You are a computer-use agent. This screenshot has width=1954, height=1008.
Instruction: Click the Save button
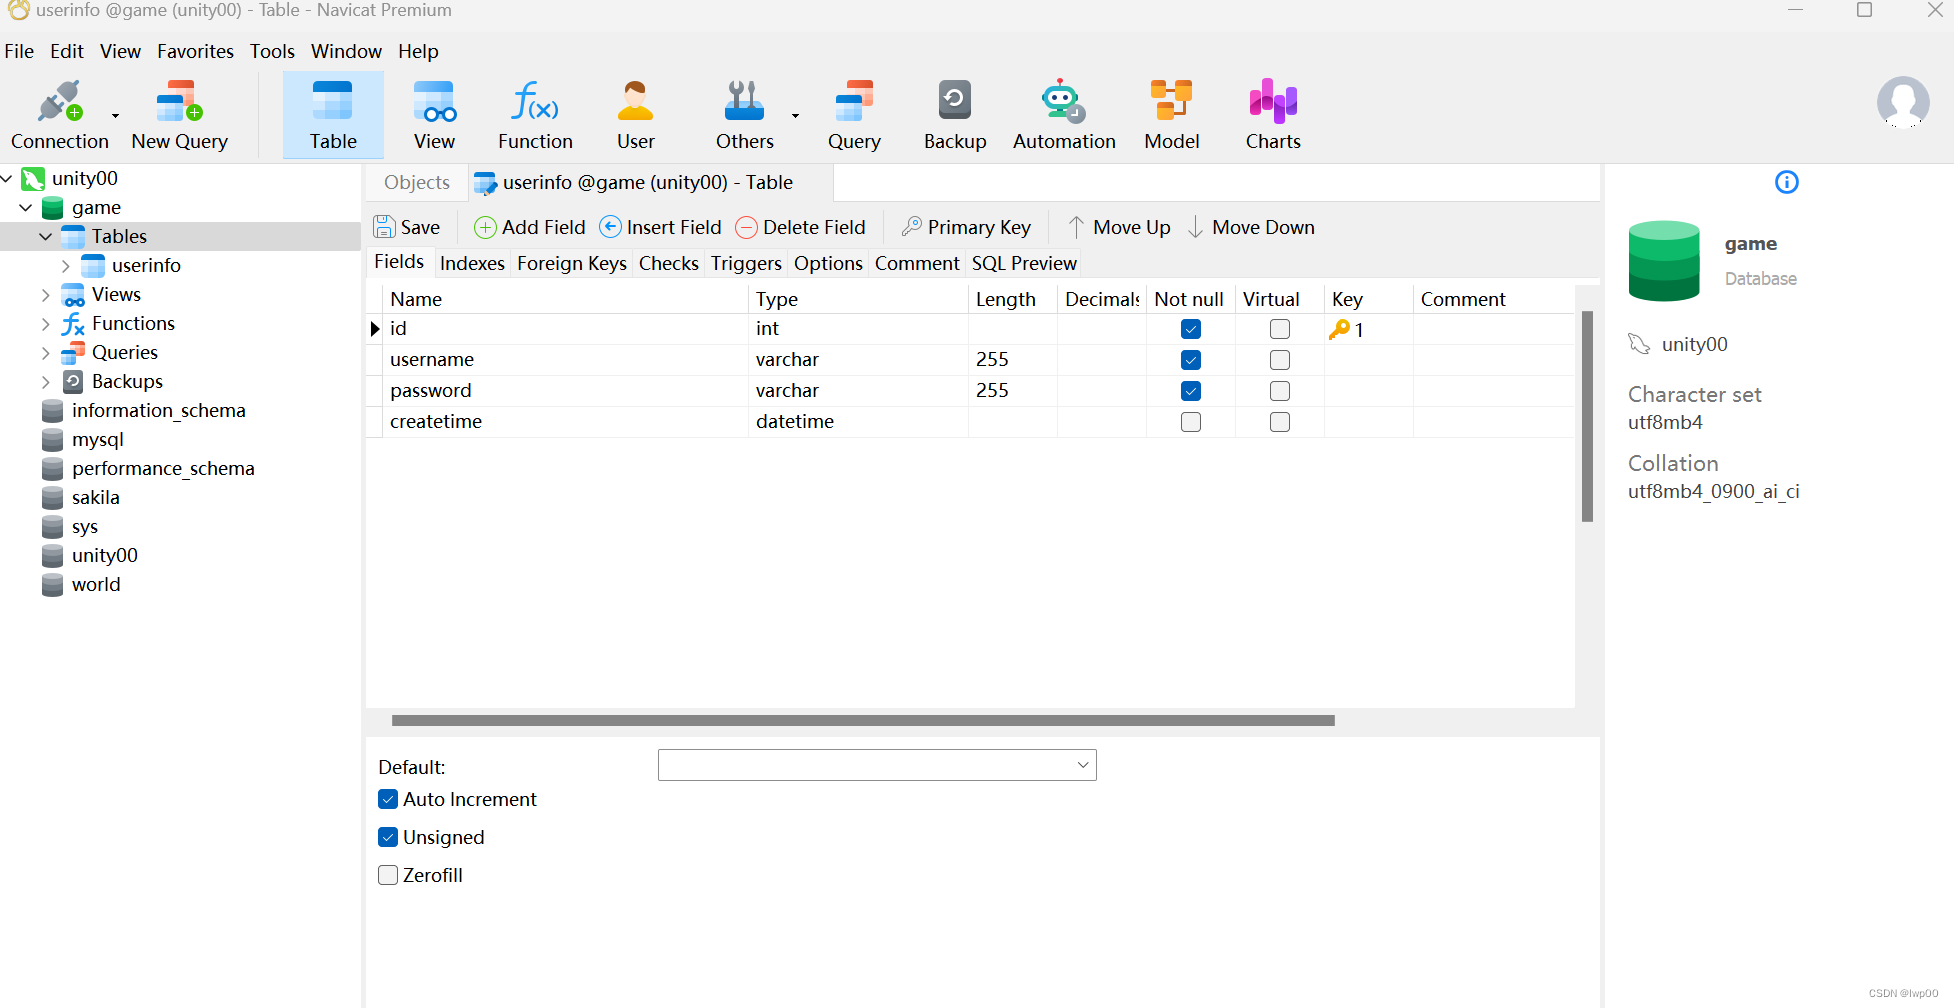coord(406,227)
